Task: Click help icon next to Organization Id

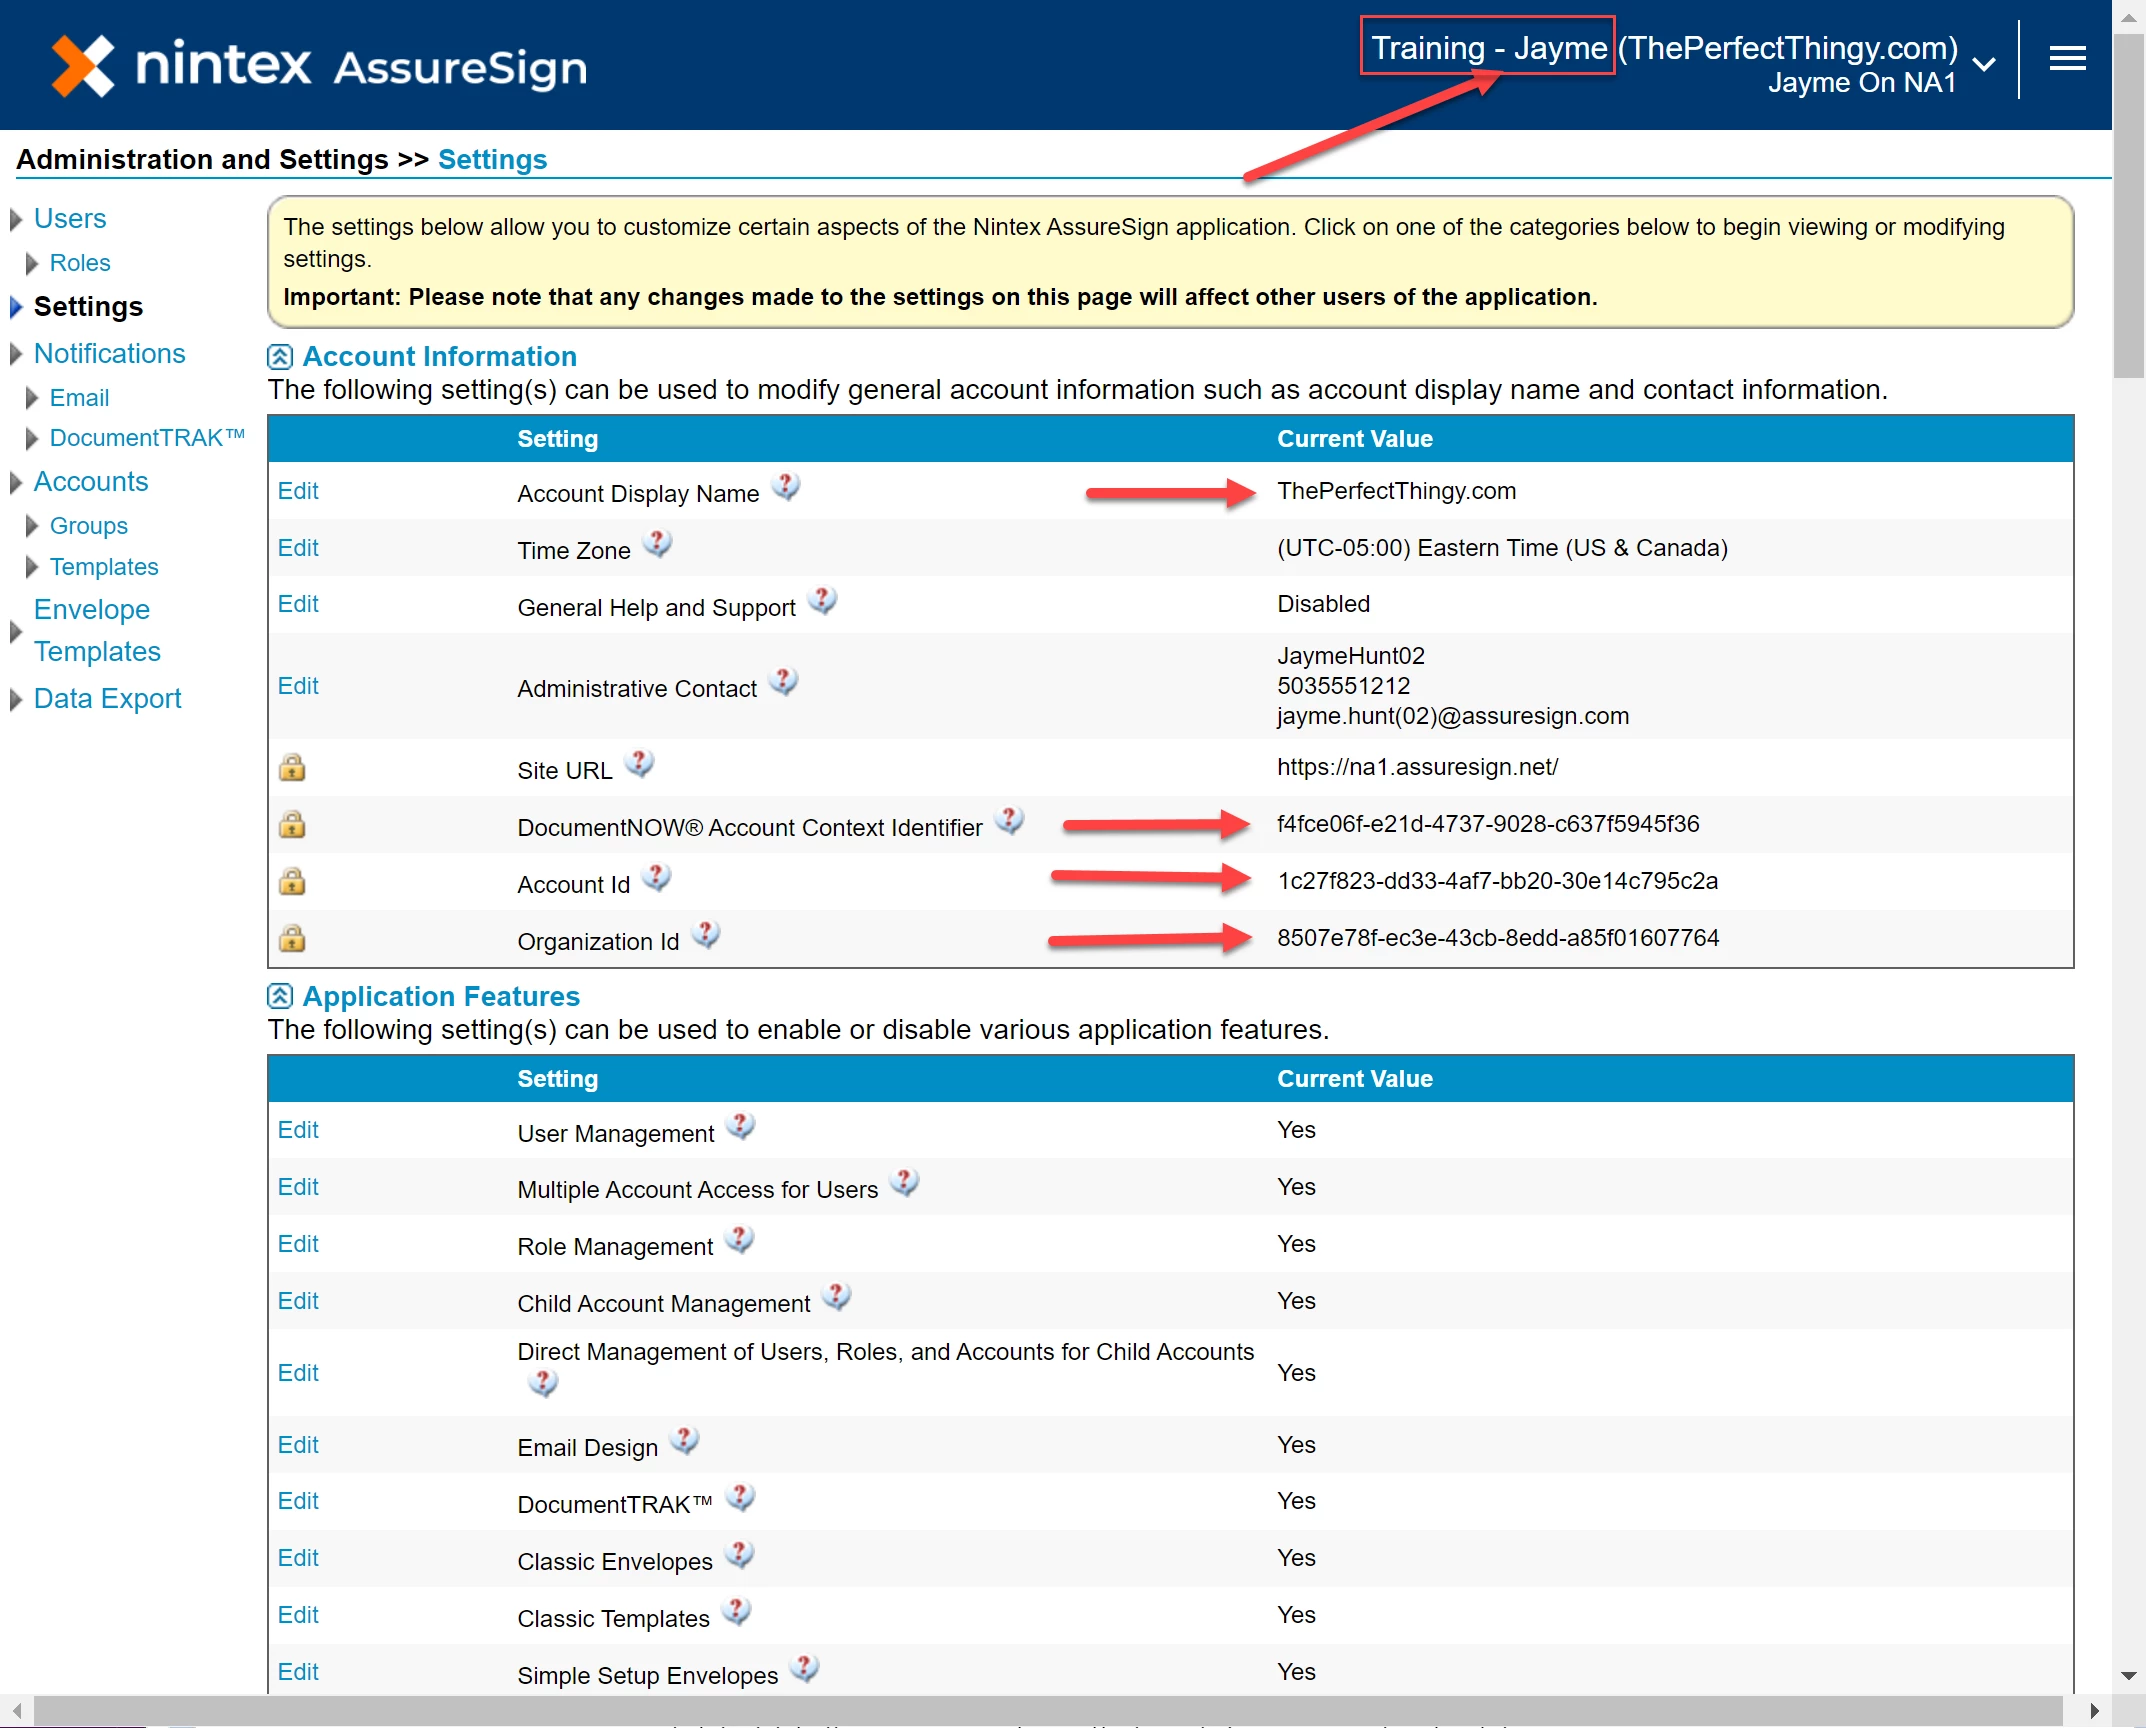Action: (x=706, y=935)
